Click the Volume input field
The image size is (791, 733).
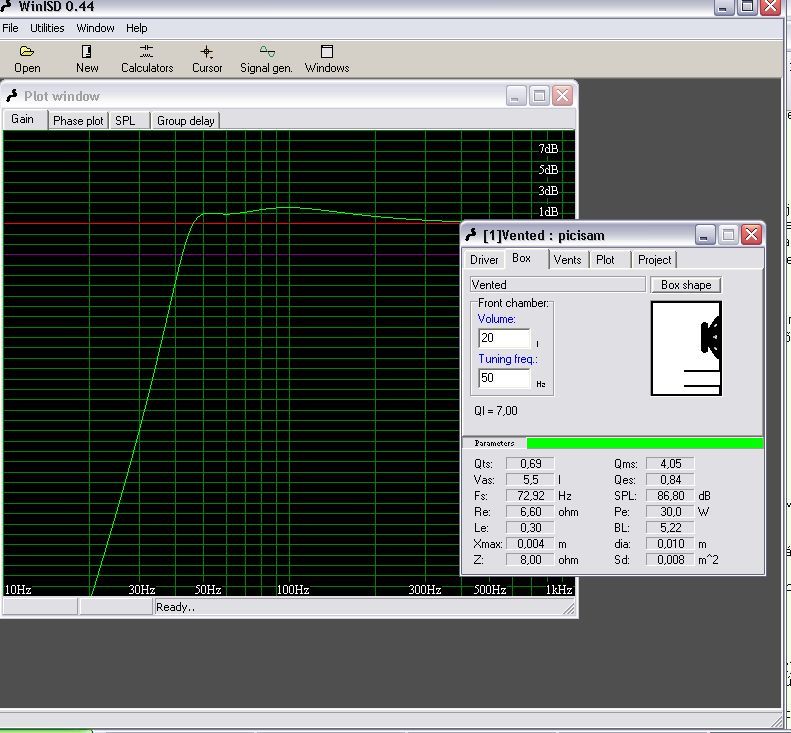coord(504,339)
